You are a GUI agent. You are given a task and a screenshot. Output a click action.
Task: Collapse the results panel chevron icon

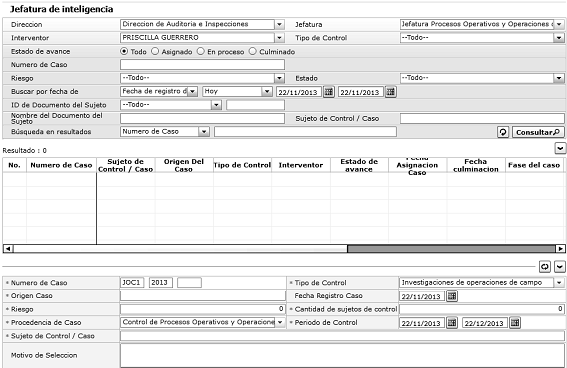(x=560, y=148)
